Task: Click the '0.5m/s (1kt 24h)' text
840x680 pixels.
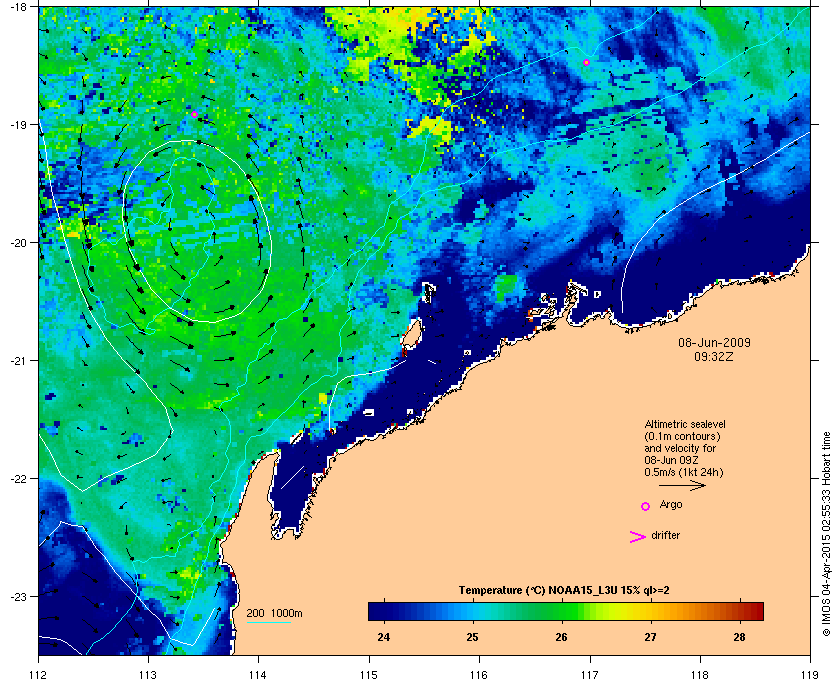Action: (684, 473)
